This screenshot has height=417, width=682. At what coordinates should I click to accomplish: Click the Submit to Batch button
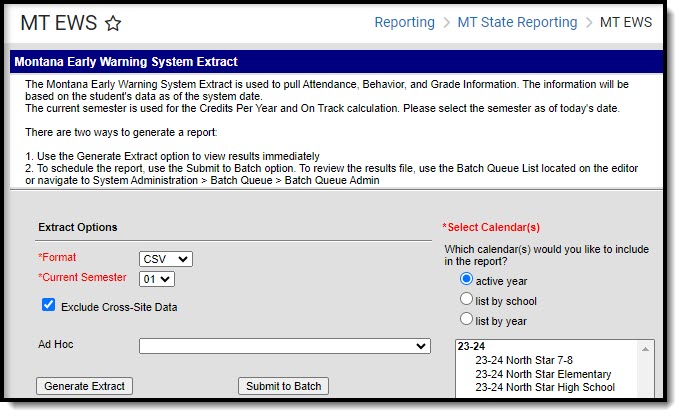click(284, 386)
